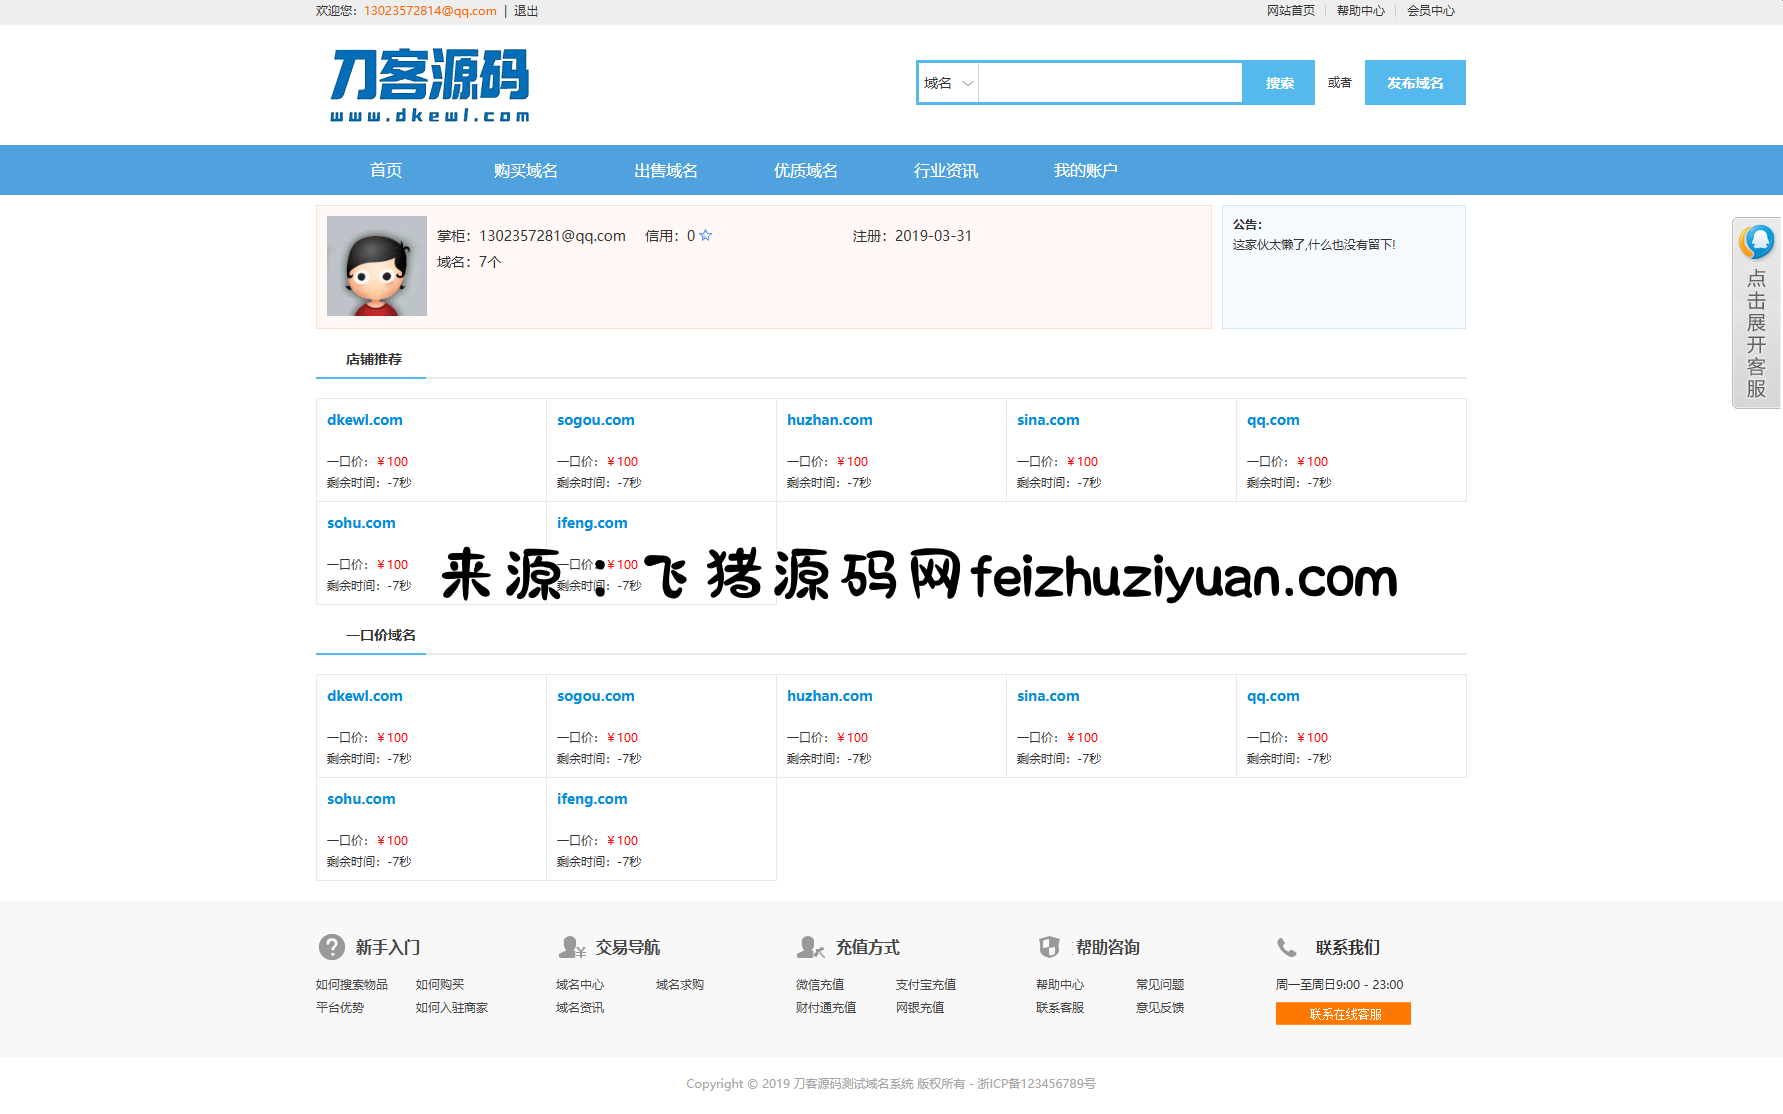Click the 充值方式 footer icon
This screenshot has width=1783, height=1114.
810,947
